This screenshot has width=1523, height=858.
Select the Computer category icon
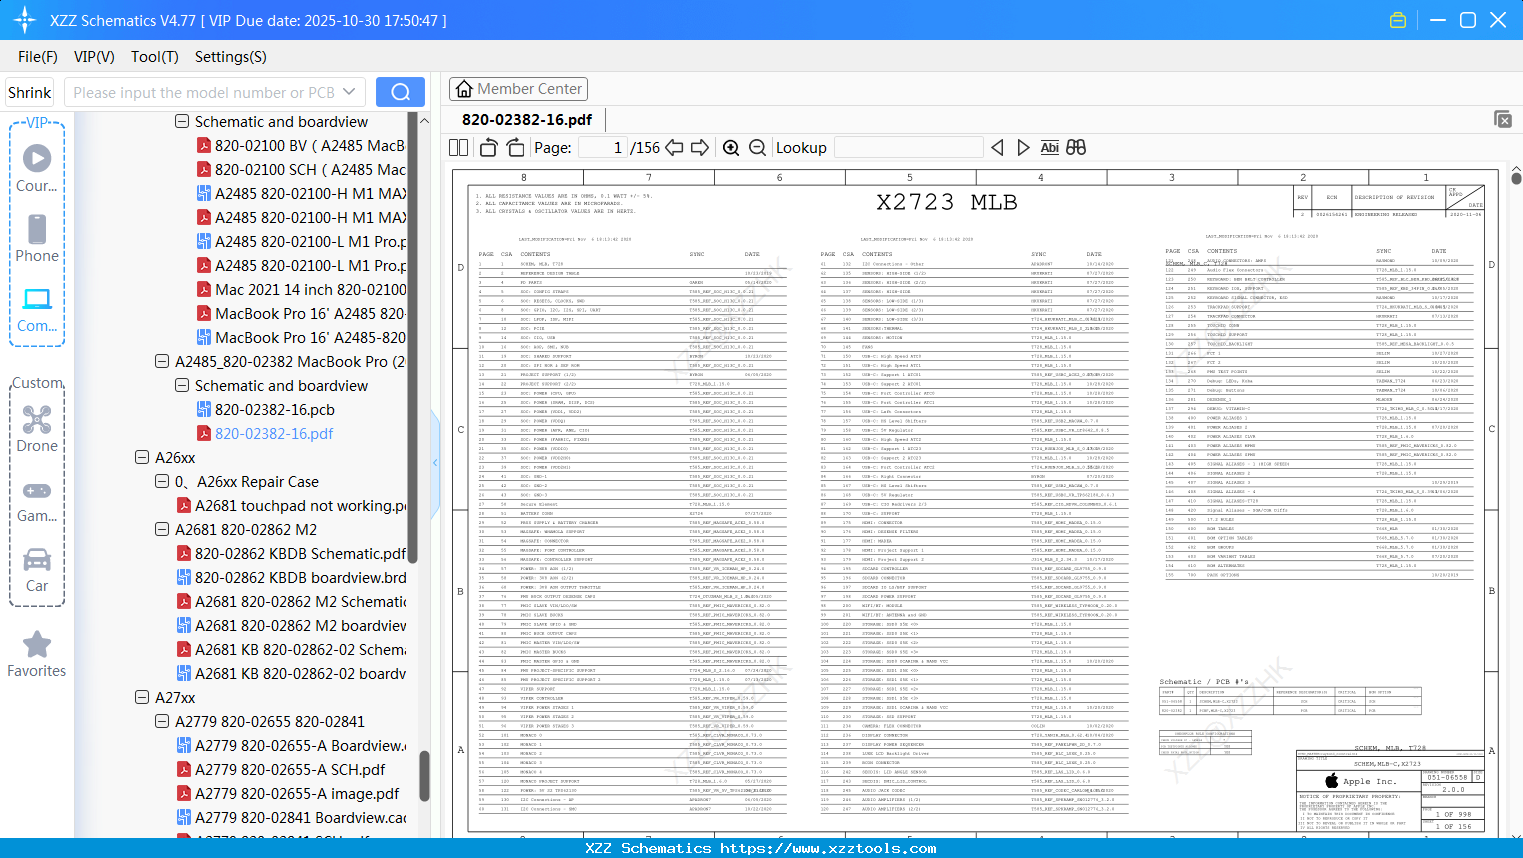(x=37, y=309)
